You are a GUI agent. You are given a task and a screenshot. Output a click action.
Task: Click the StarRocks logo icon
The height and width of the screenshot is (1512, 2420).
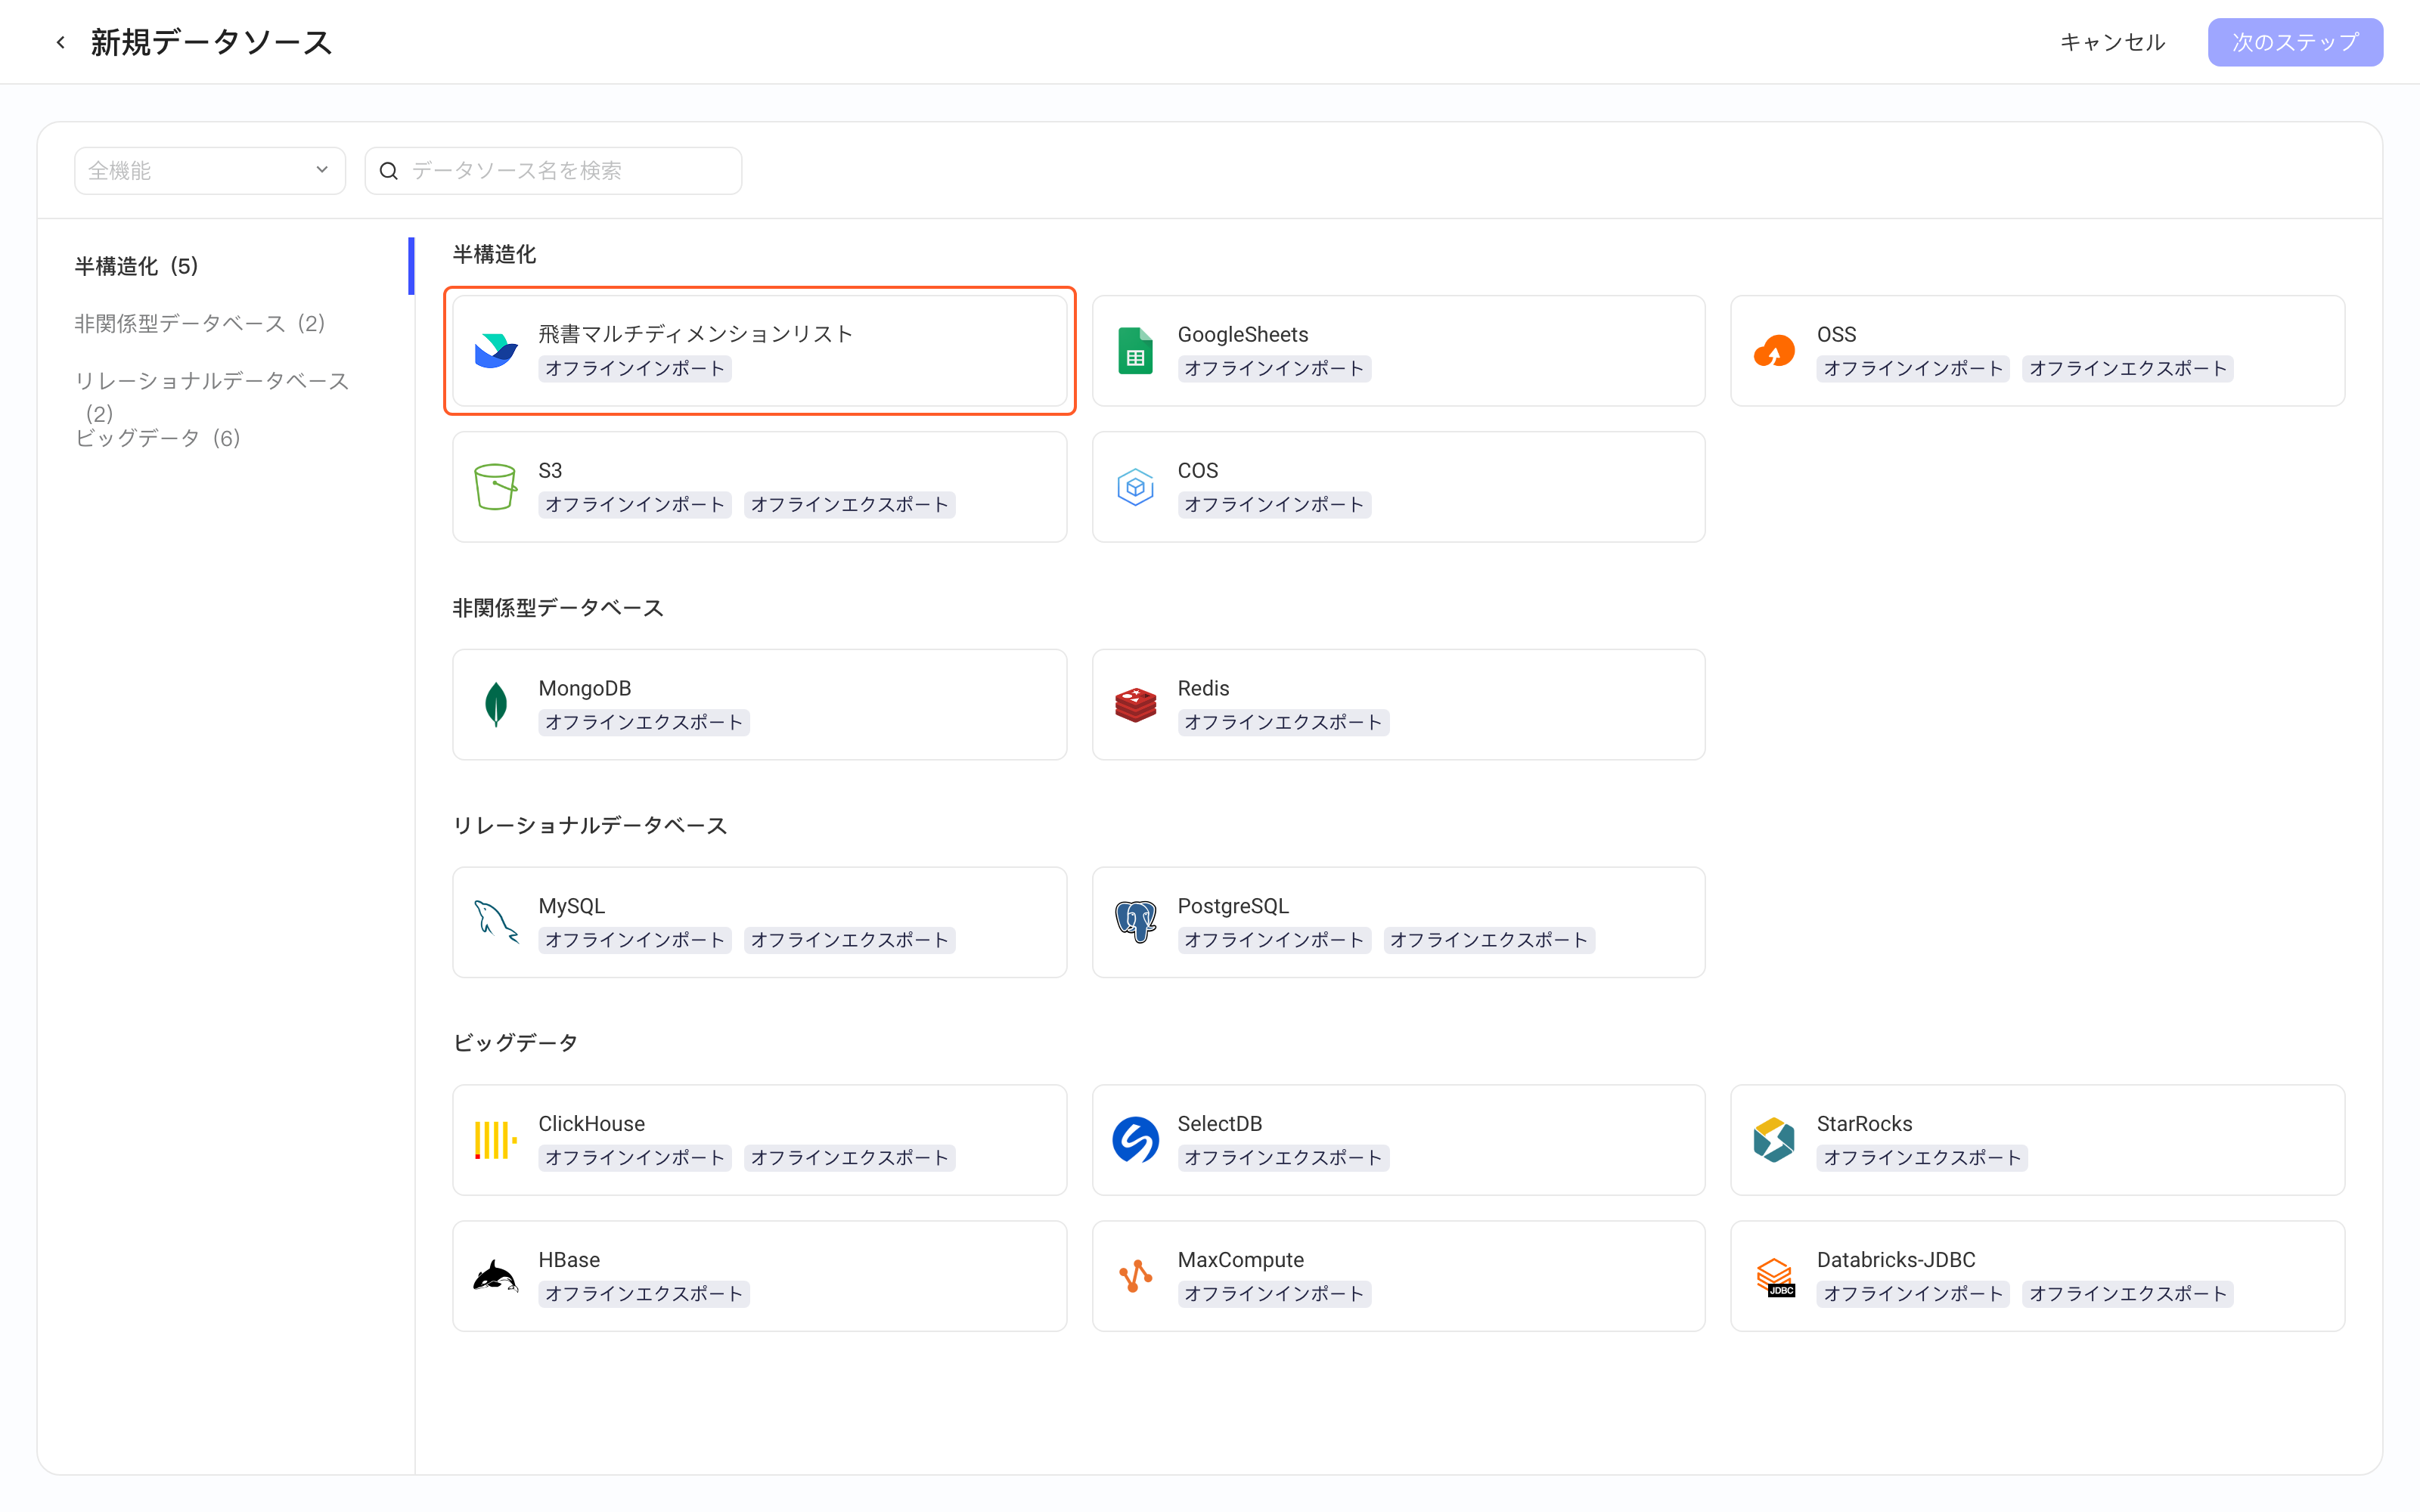[1774, 1140]
